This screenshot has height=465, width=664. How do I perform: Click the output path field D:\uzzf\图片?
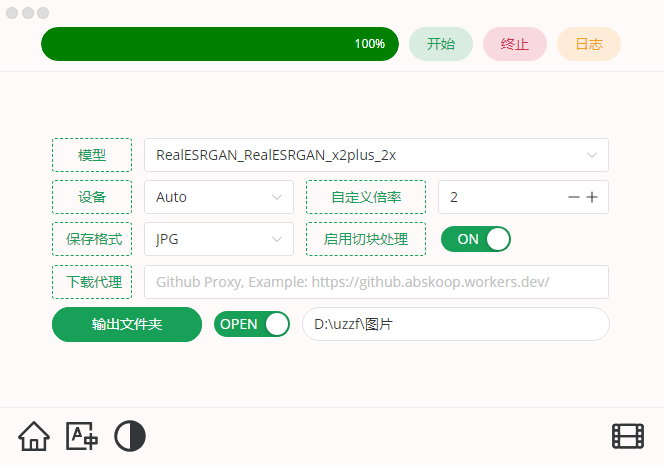point(455,324)
